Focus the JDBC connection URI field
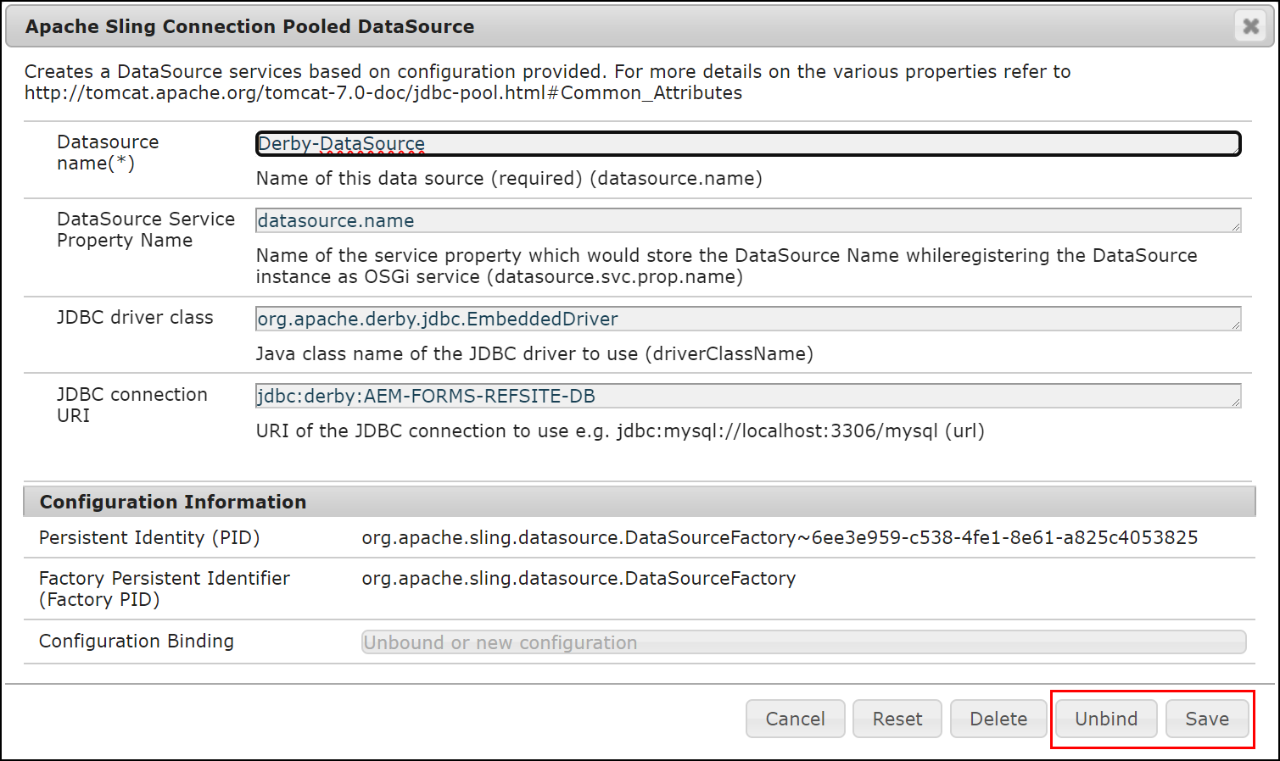Screen dimensions: 1280x761 coord(747,395)
